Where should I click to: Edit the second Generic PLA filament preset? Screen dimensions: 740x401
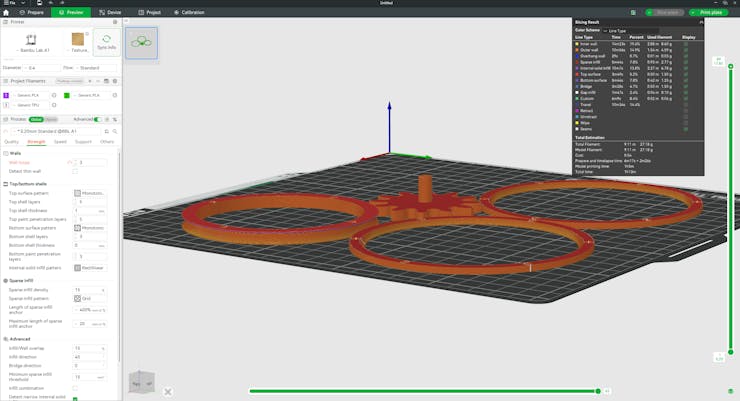point(115,95)
